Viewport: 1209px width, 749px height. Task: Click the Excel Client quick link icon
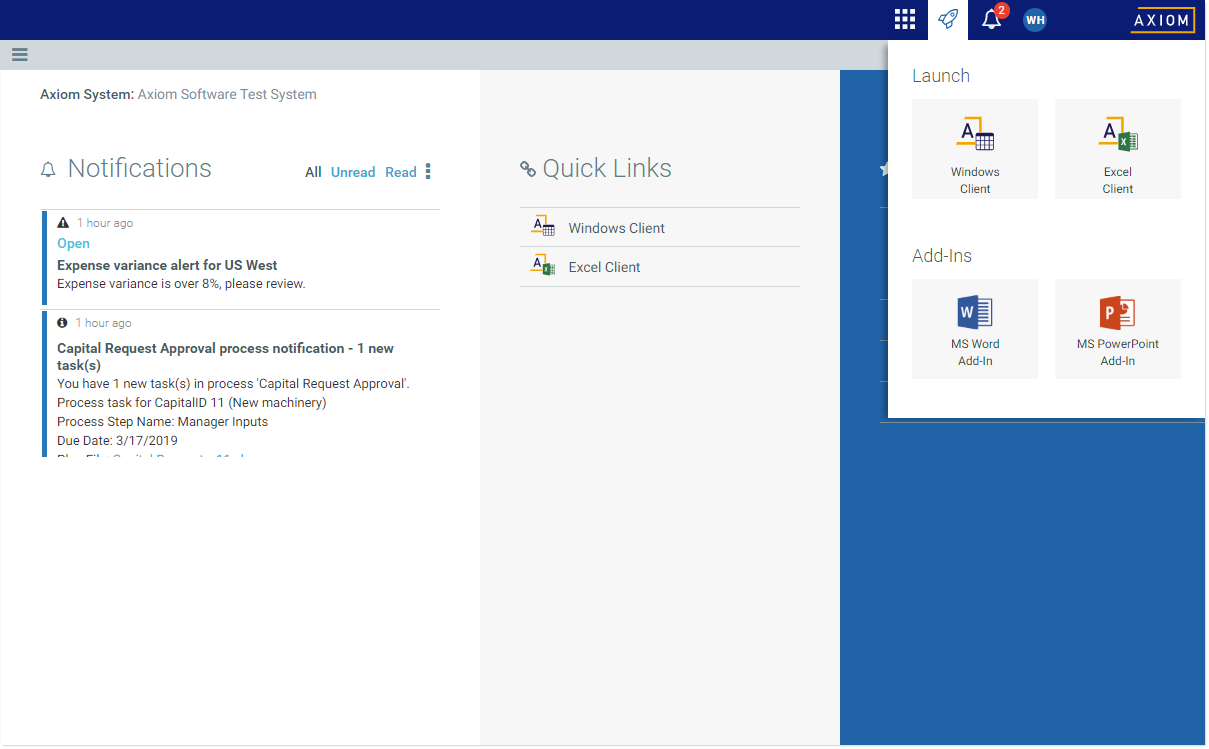(x=542, y=266)
